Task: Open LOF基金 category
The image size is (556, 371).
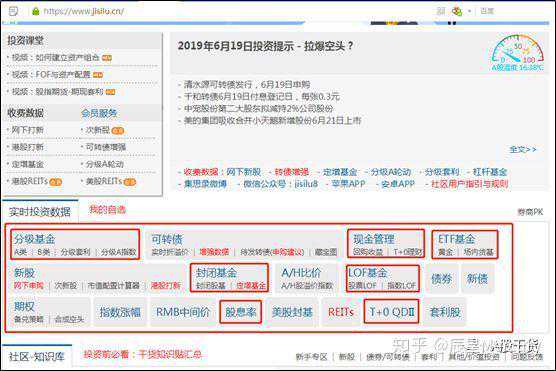Action: pos(367,273)
